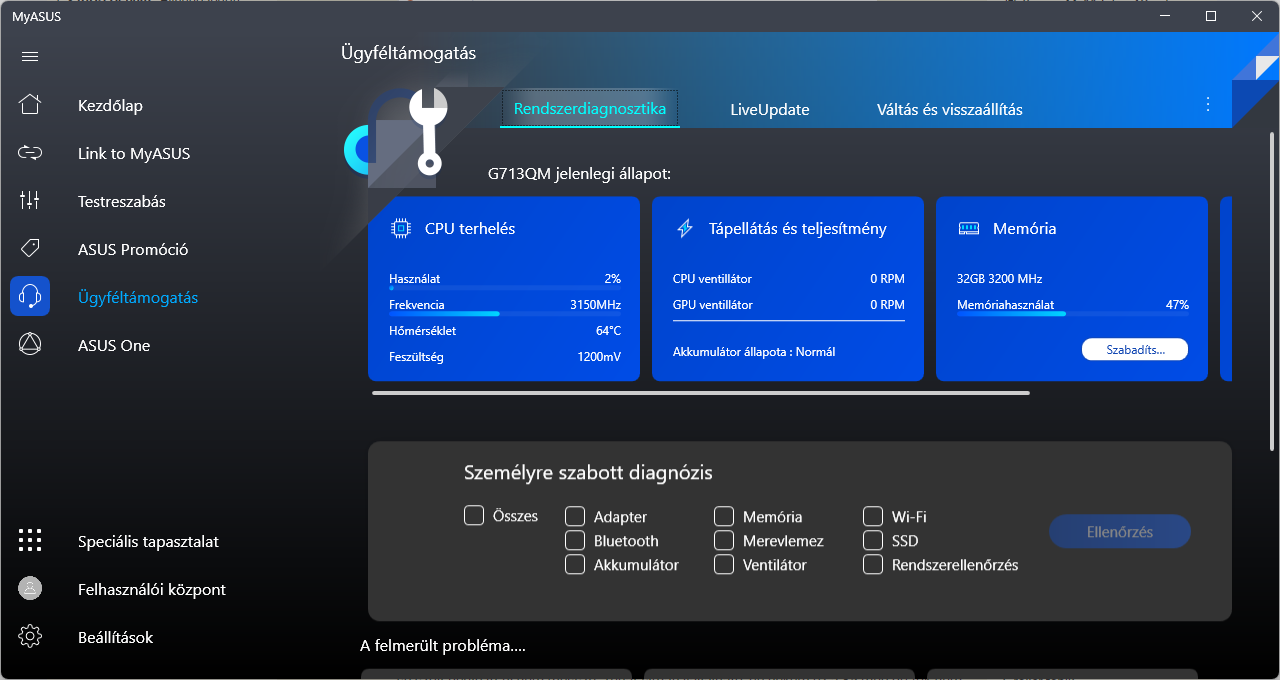Click the memory module icon on Memória card
Image resolution: width=1280 pixels, height=680 pixels.
click(x=969, y=228)
